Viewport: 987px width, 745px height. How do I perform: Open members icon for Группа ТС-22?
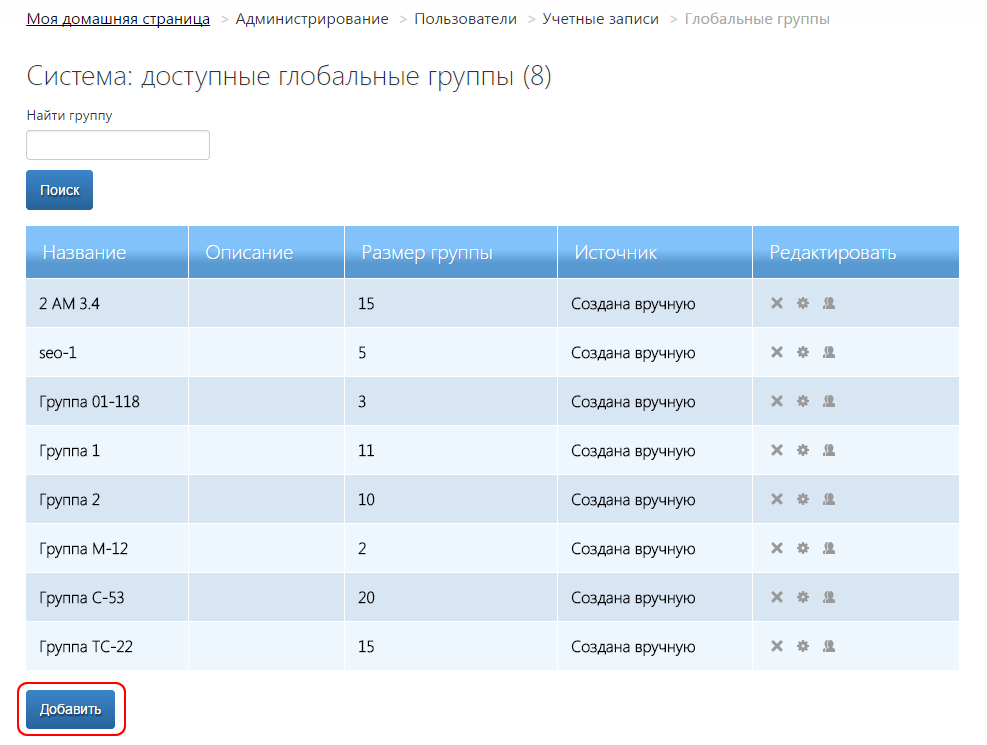828,646
